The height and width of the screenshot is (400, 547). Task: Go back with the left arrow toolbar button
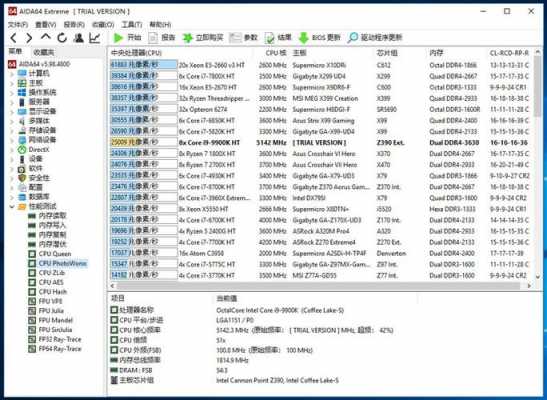point(14,38)
